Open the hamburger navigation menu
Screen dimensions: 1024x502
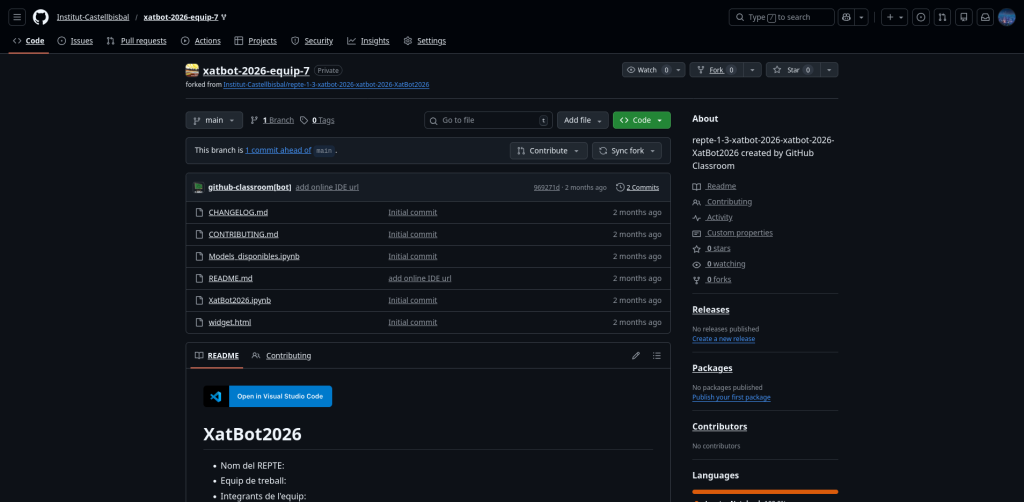click(x=18, y=17)
